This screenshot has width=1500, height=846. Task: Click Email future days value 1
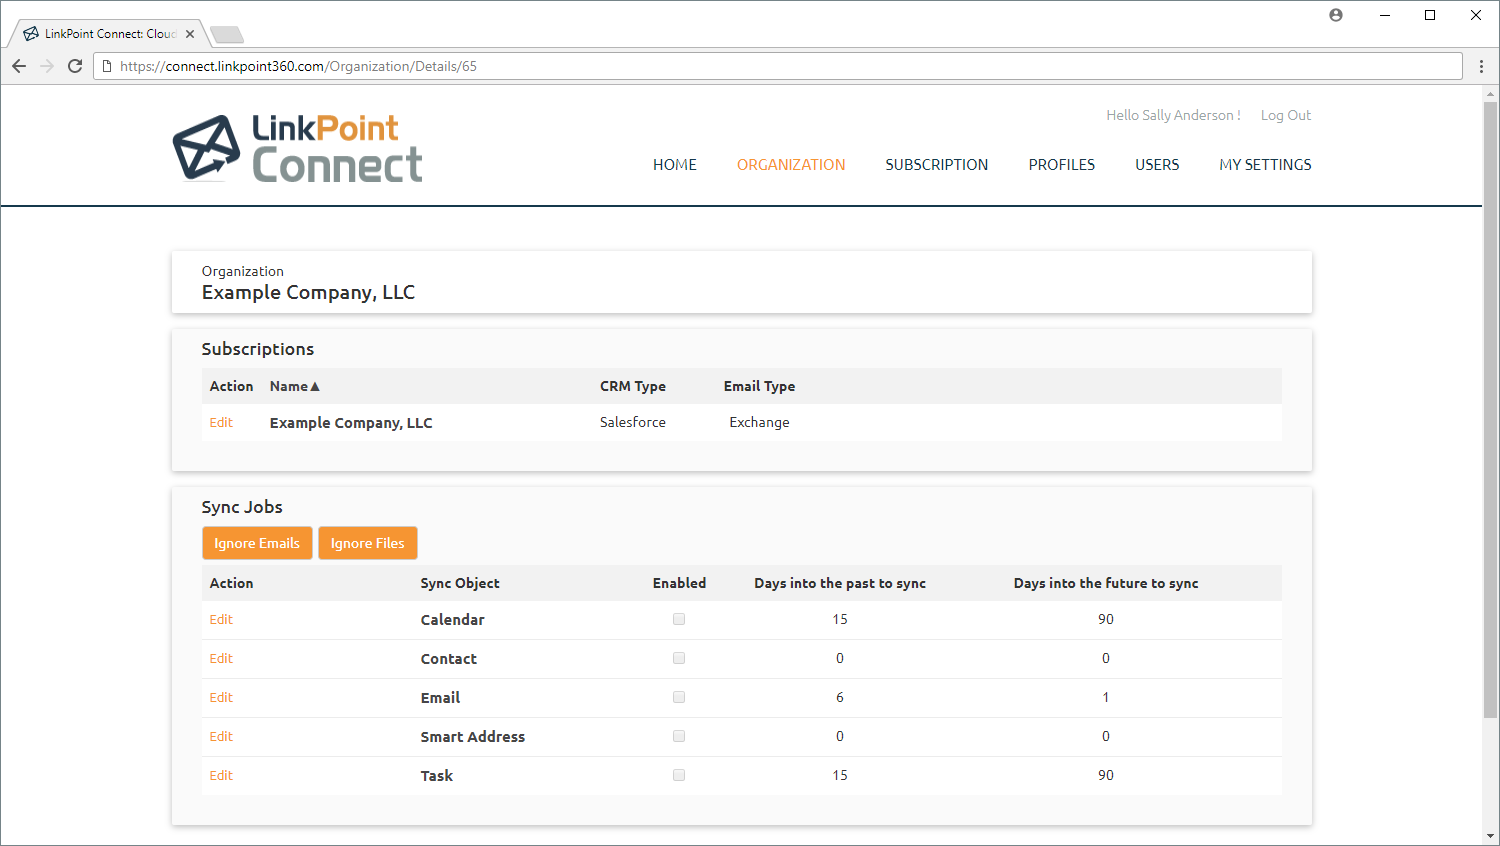coord(1106,697)
